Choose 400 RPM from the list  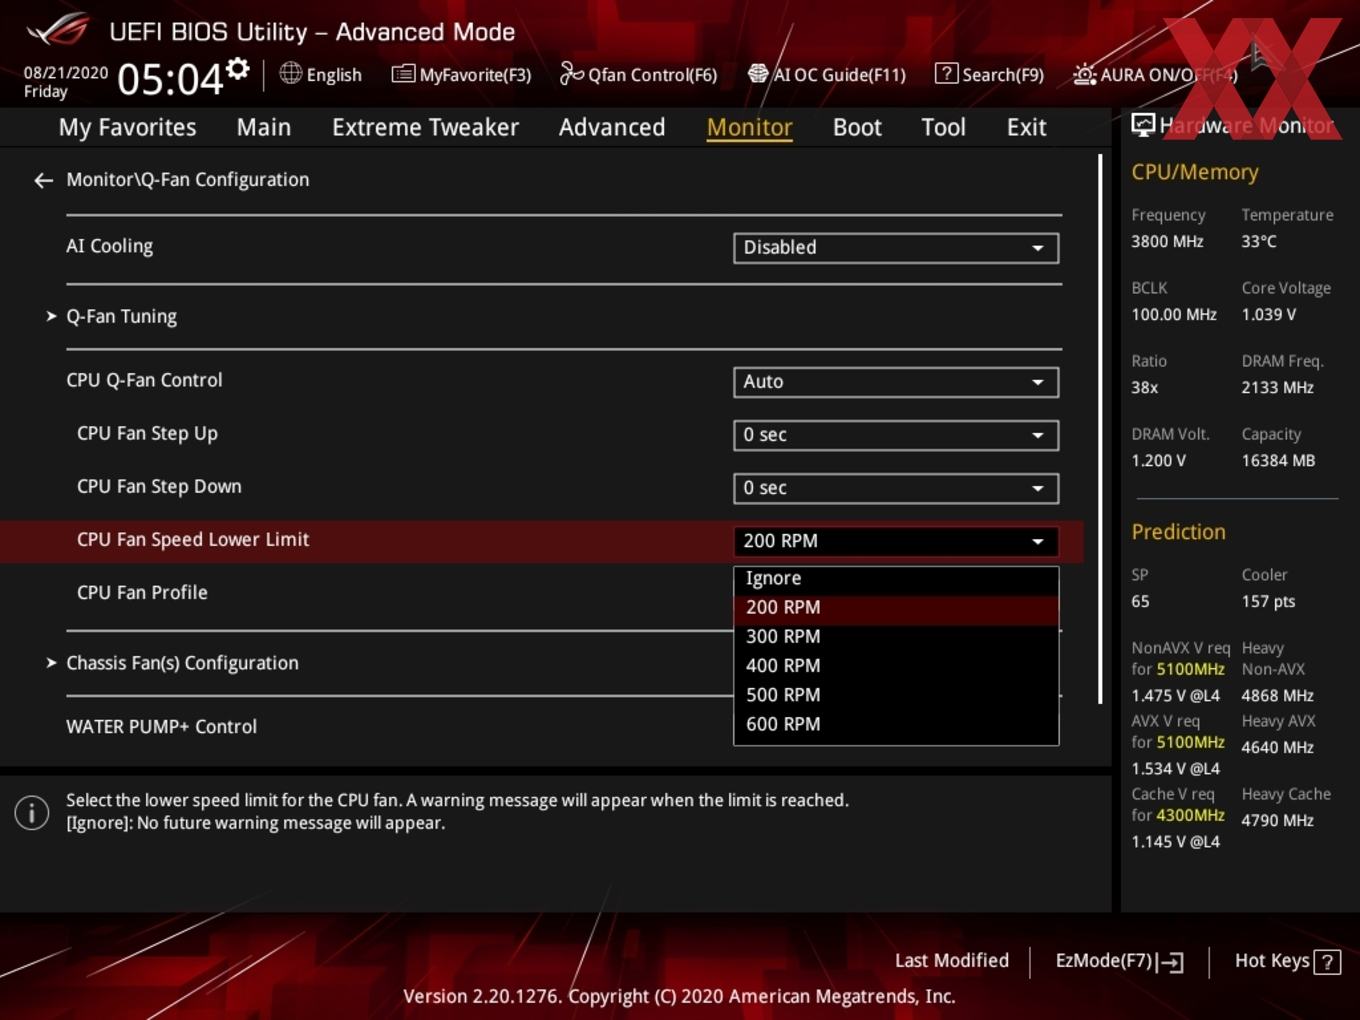pyautogui.click(x=896, y=666)
